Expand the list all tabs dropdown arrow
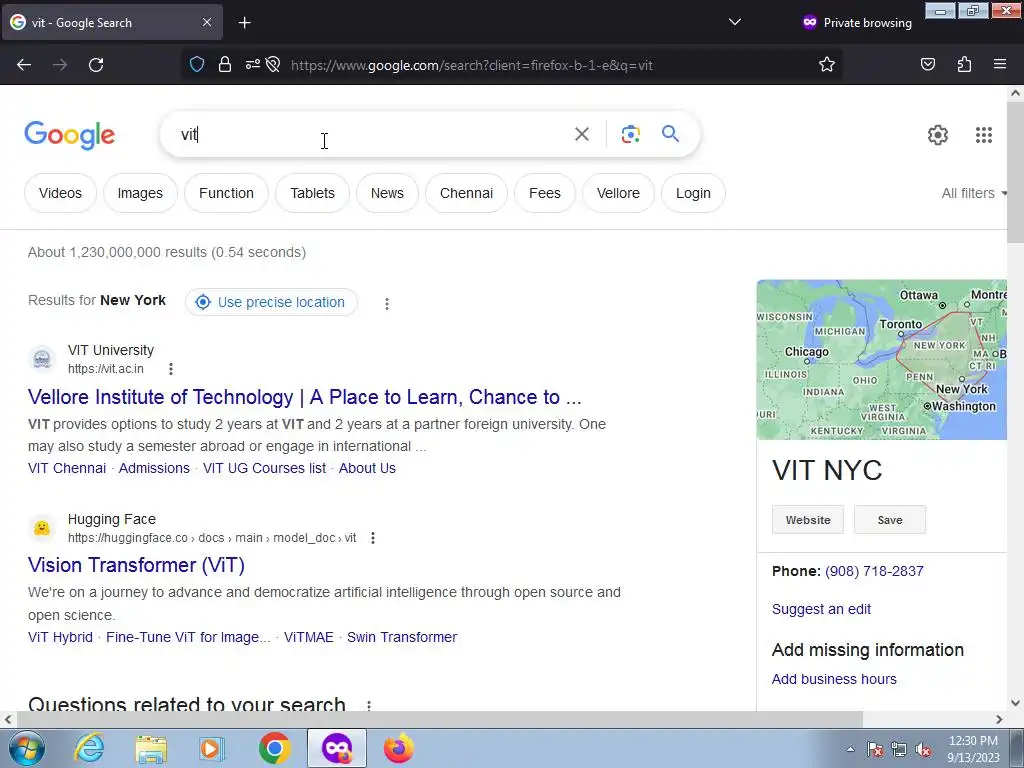The image size is (1024, 768). 735,22
